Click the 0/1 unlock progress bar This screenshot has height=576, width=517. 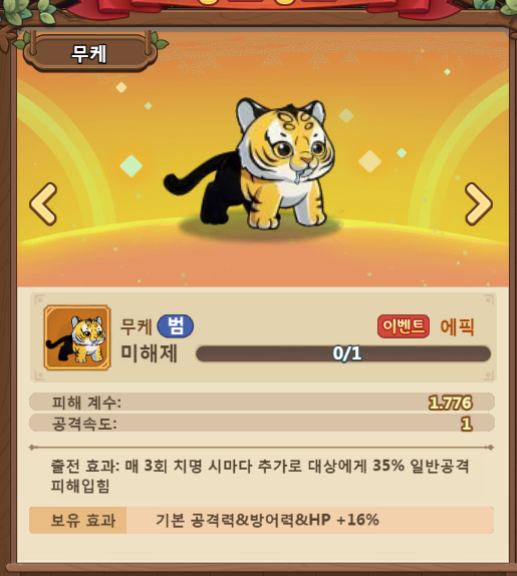pos(344,354)
